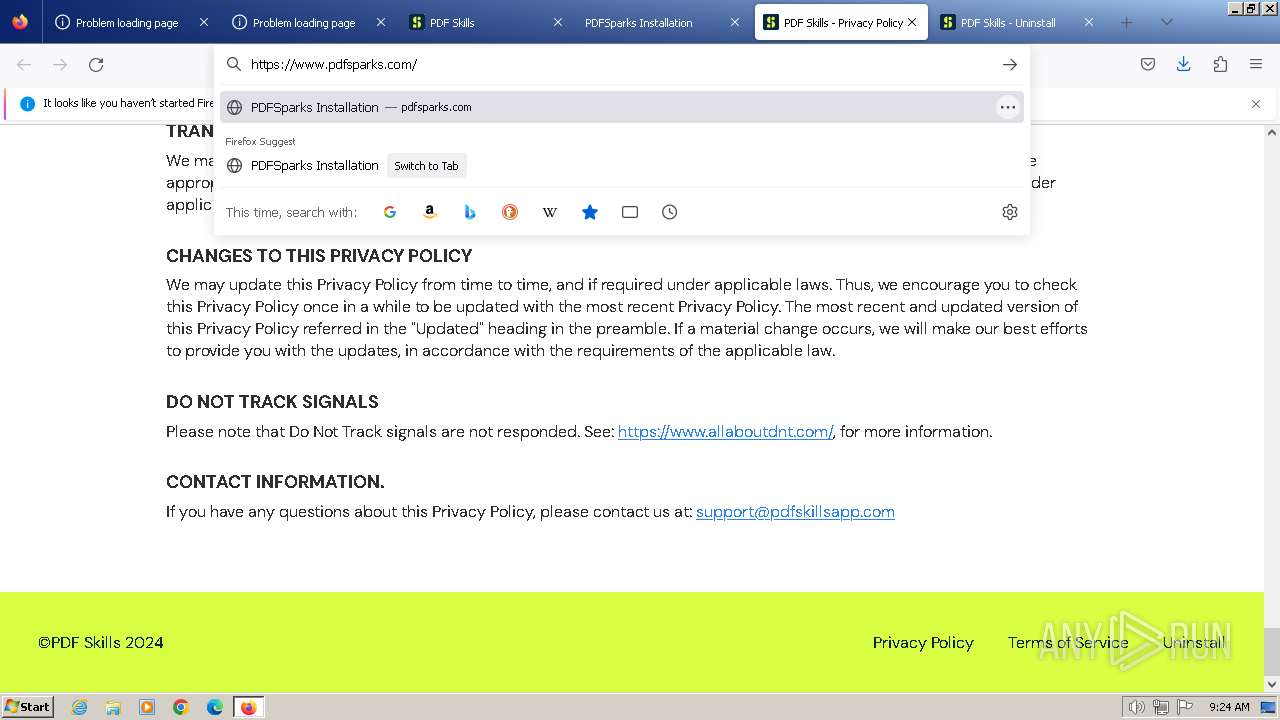Click the network icon in system tray
This screenshot has width=1280, height=720.
point(1160,707)
